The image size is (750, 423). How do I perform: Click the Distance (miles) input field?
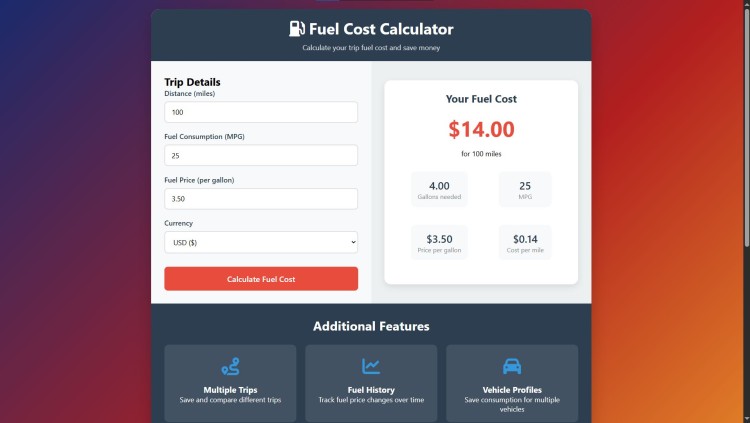click(261, 112)
